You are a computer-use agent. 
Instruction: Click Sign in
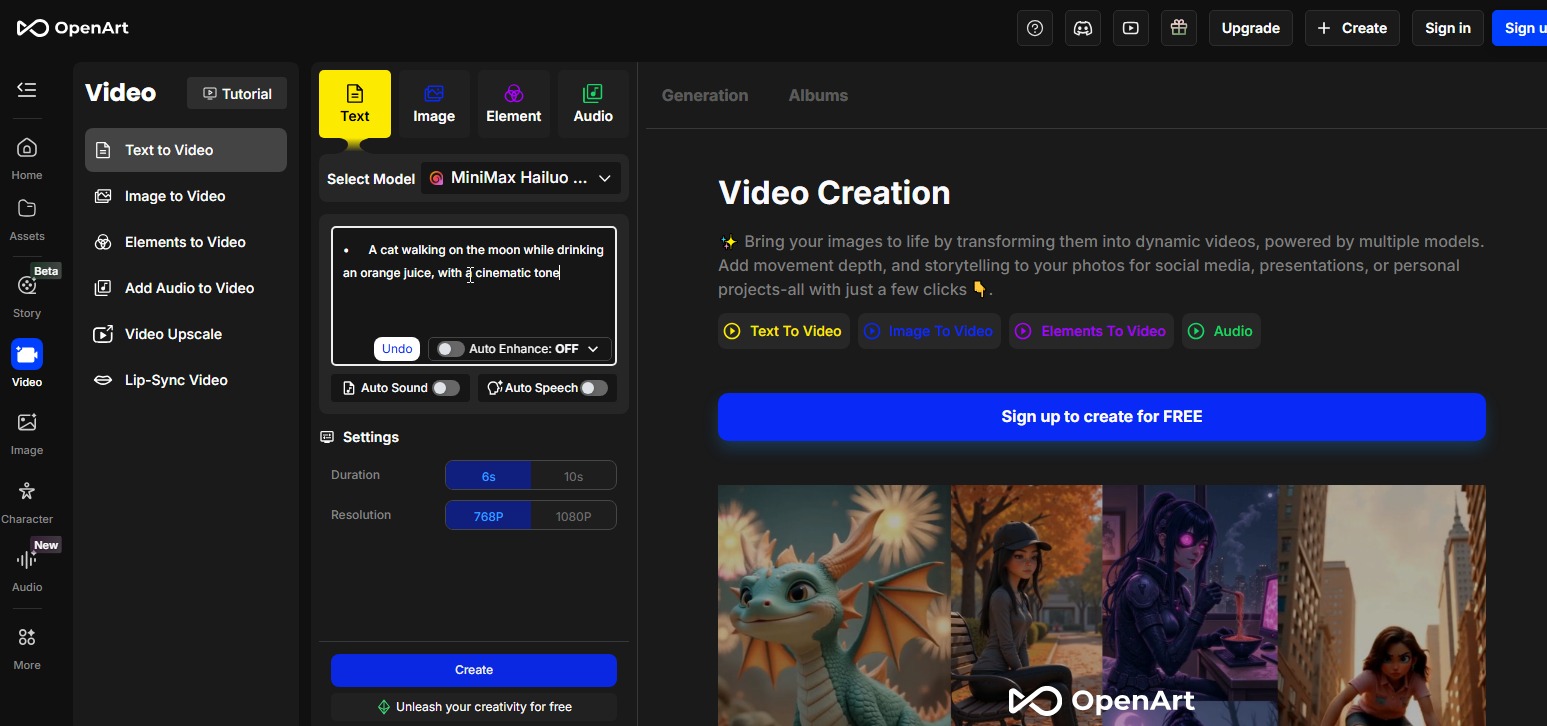tap(1448, 28)
